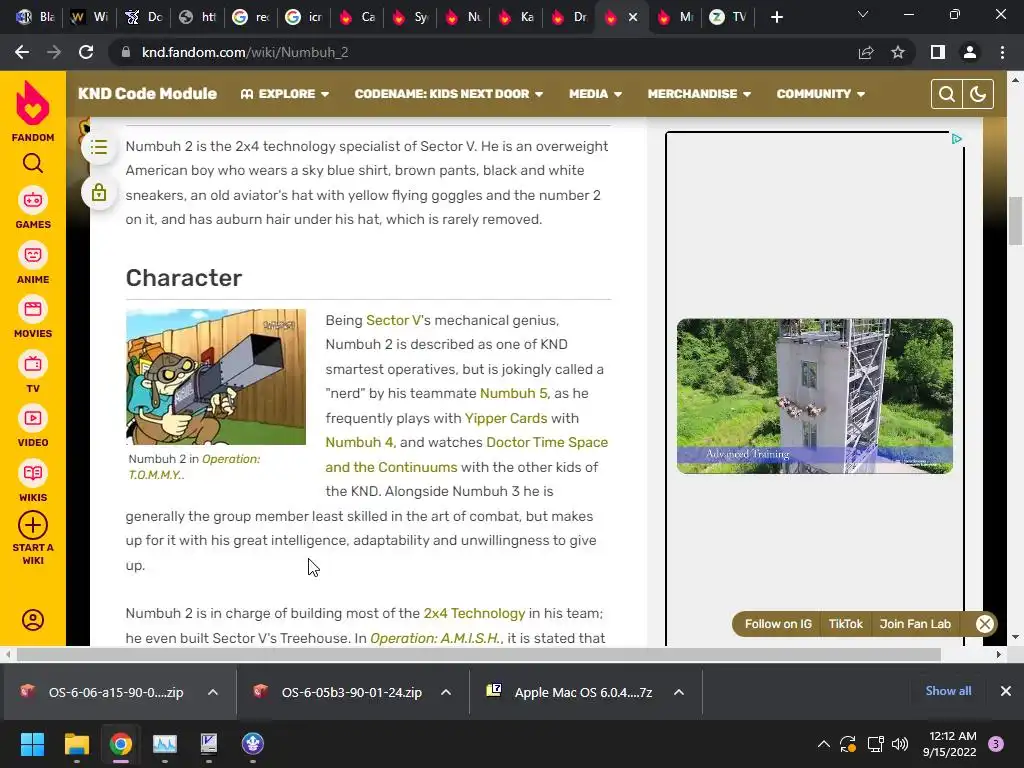Open the KND Code Module home link
Screen dimensions: 1024x768
[148, 93]
